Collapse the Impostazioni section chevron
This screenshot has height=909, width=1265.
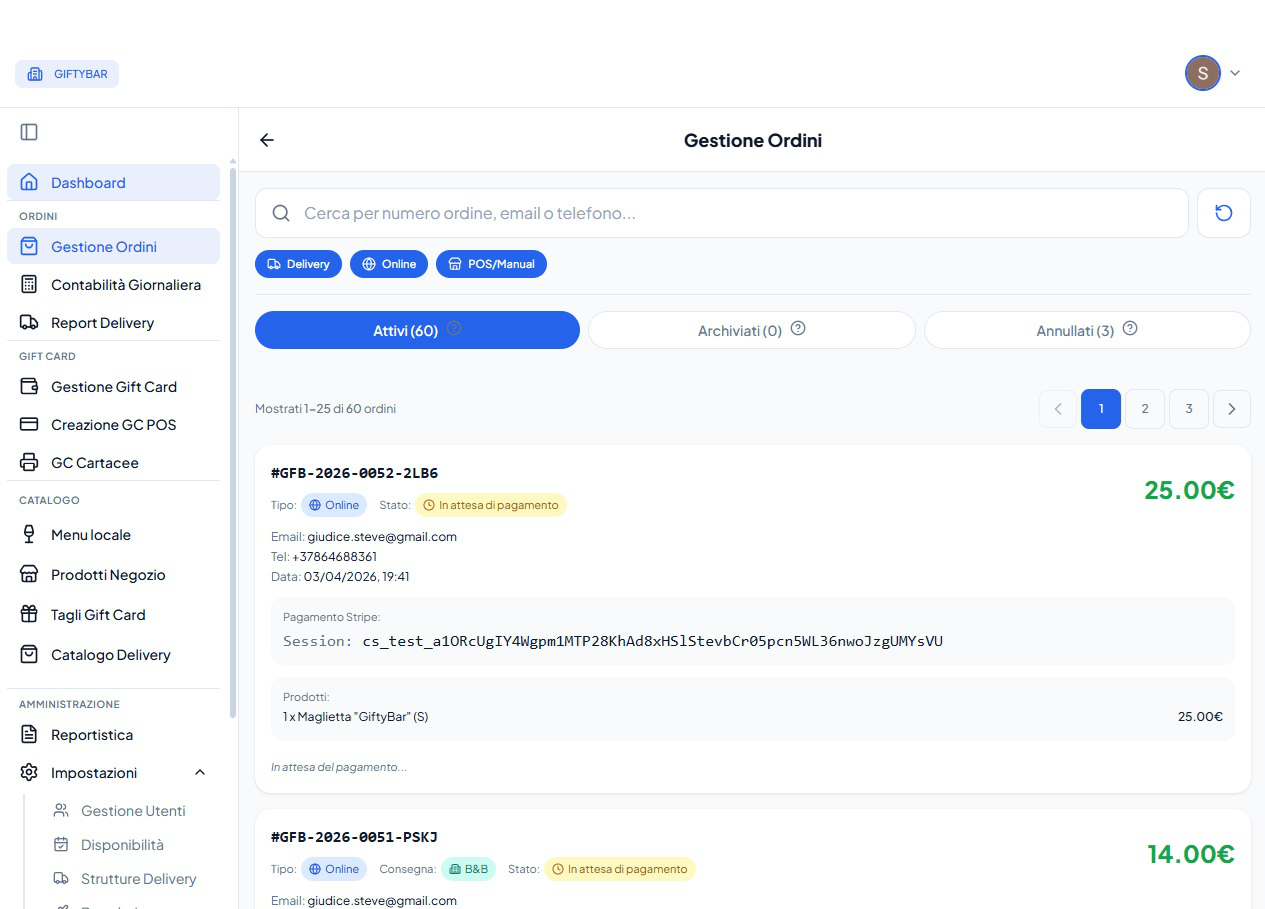tap(200, 773)
